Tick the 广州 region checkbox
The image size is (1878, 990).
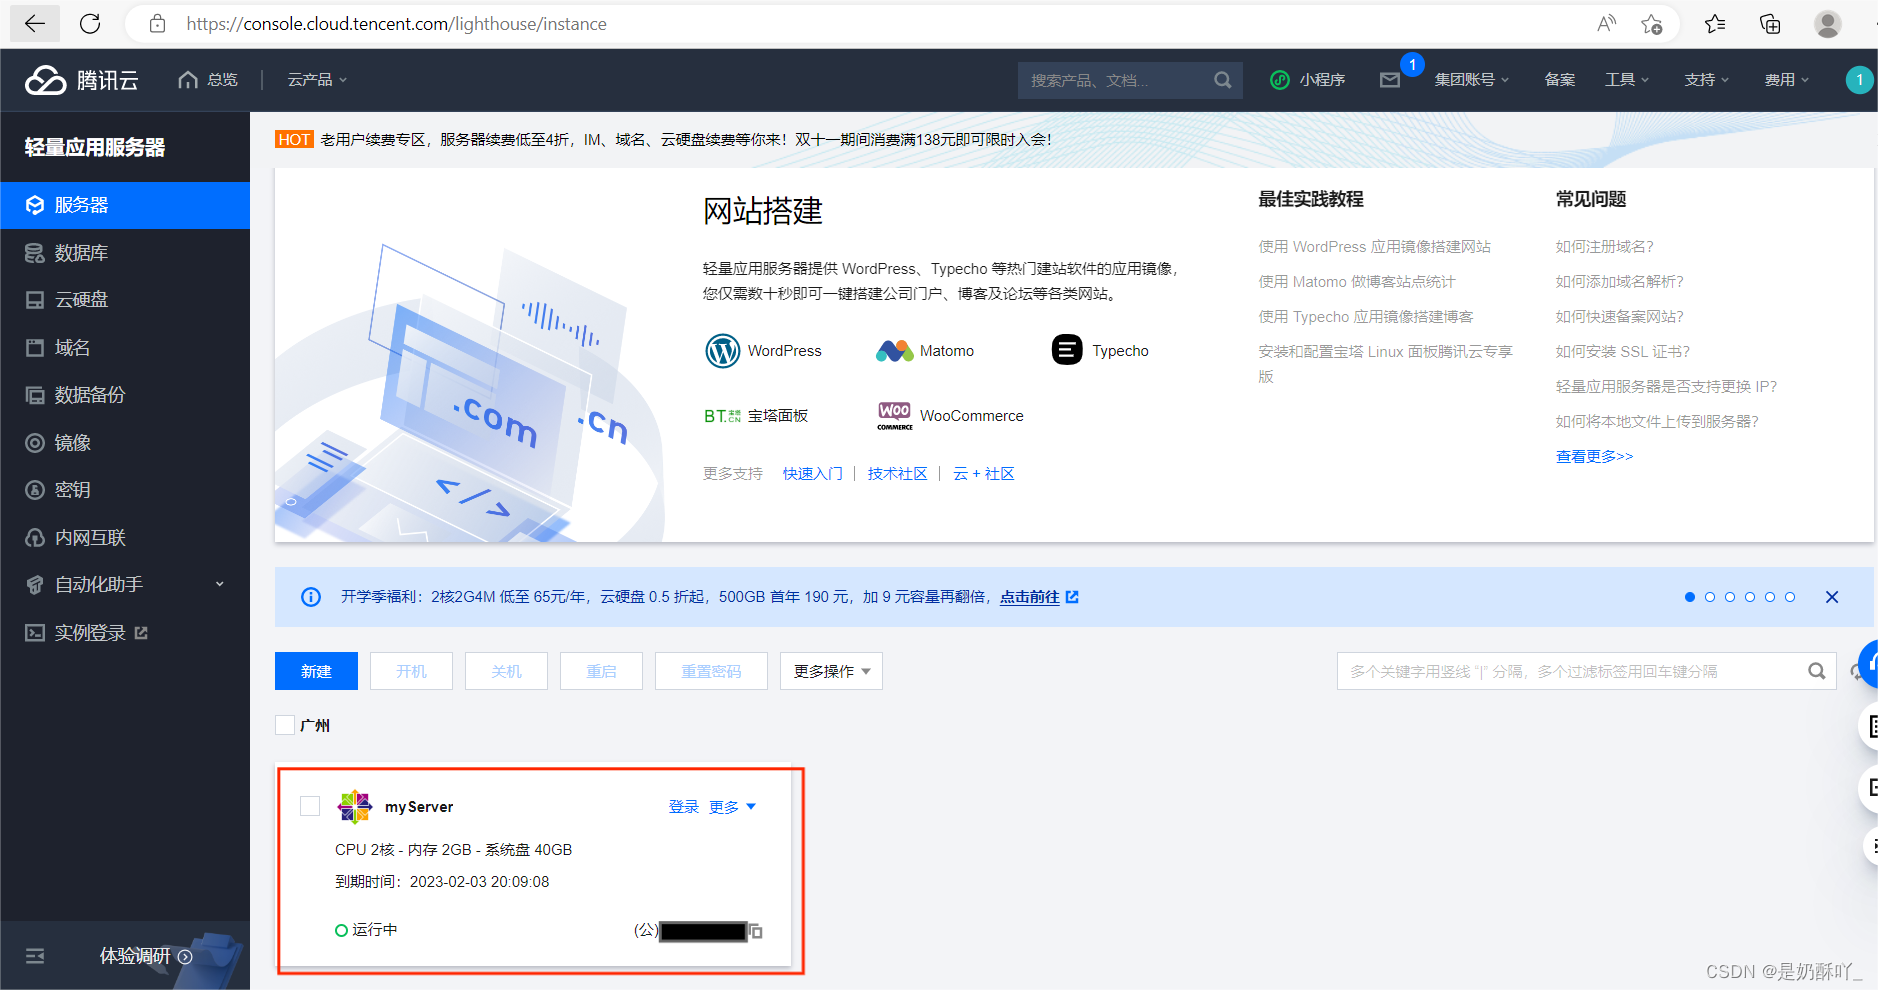tap(285, 725)
